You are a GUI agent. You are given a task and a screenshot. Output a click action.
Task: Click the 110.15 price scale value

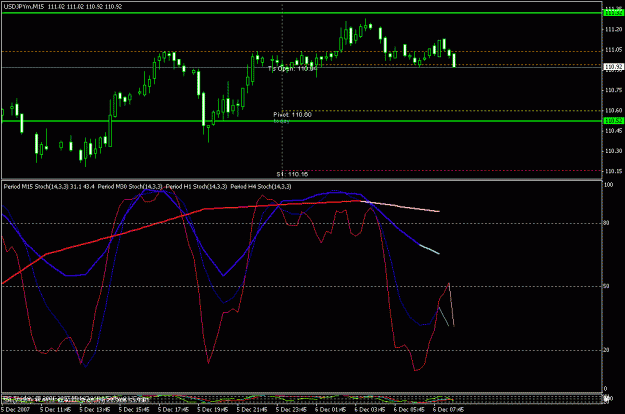613,171
